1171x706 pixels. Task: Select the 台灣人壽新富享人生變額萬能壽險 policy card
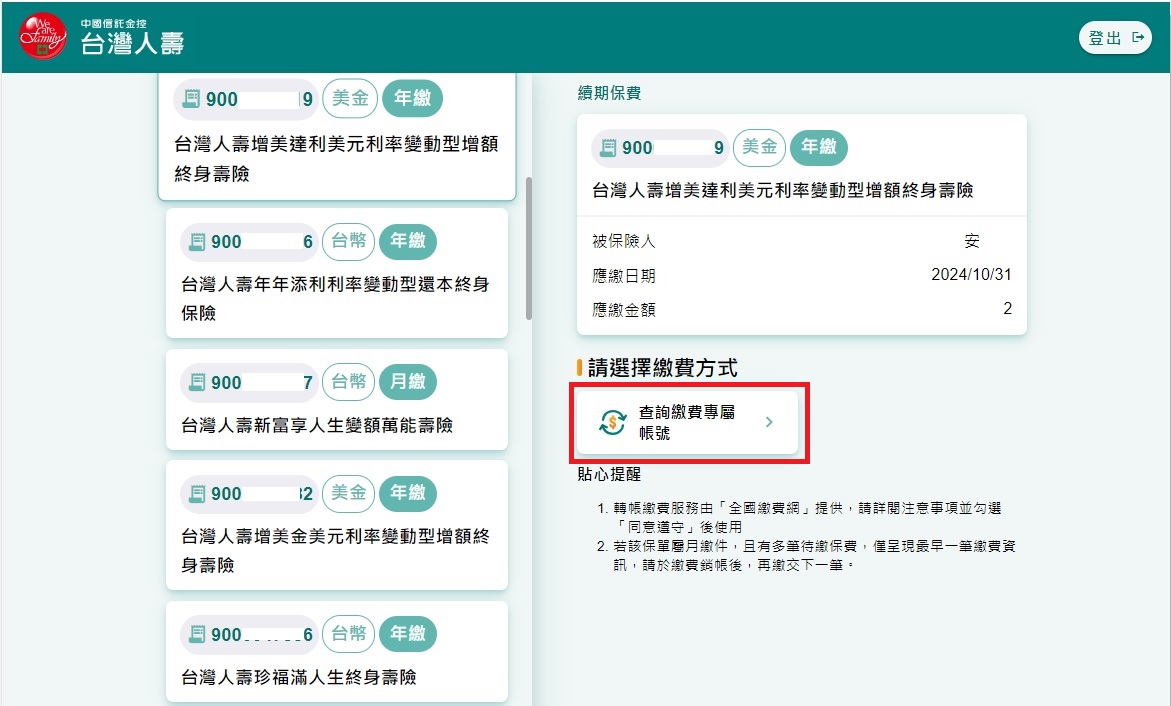337,400
